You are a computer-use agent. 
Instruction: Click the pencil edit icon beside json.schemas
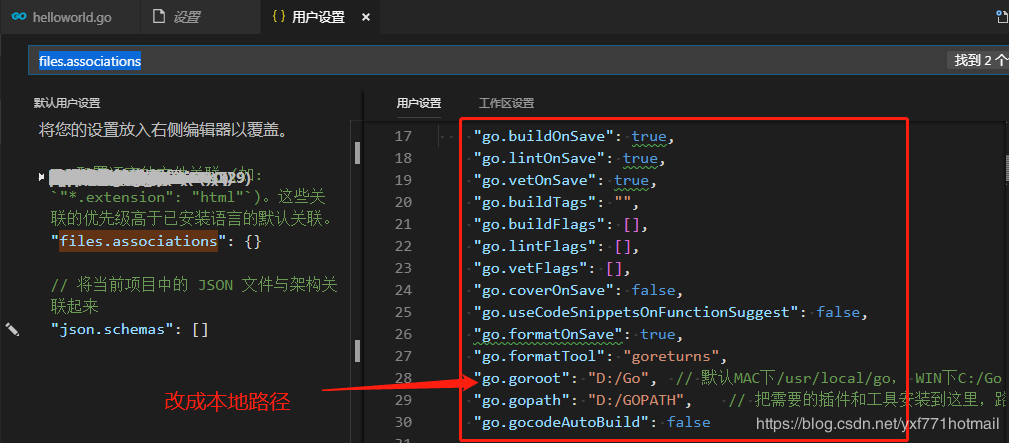pos(12,330)
